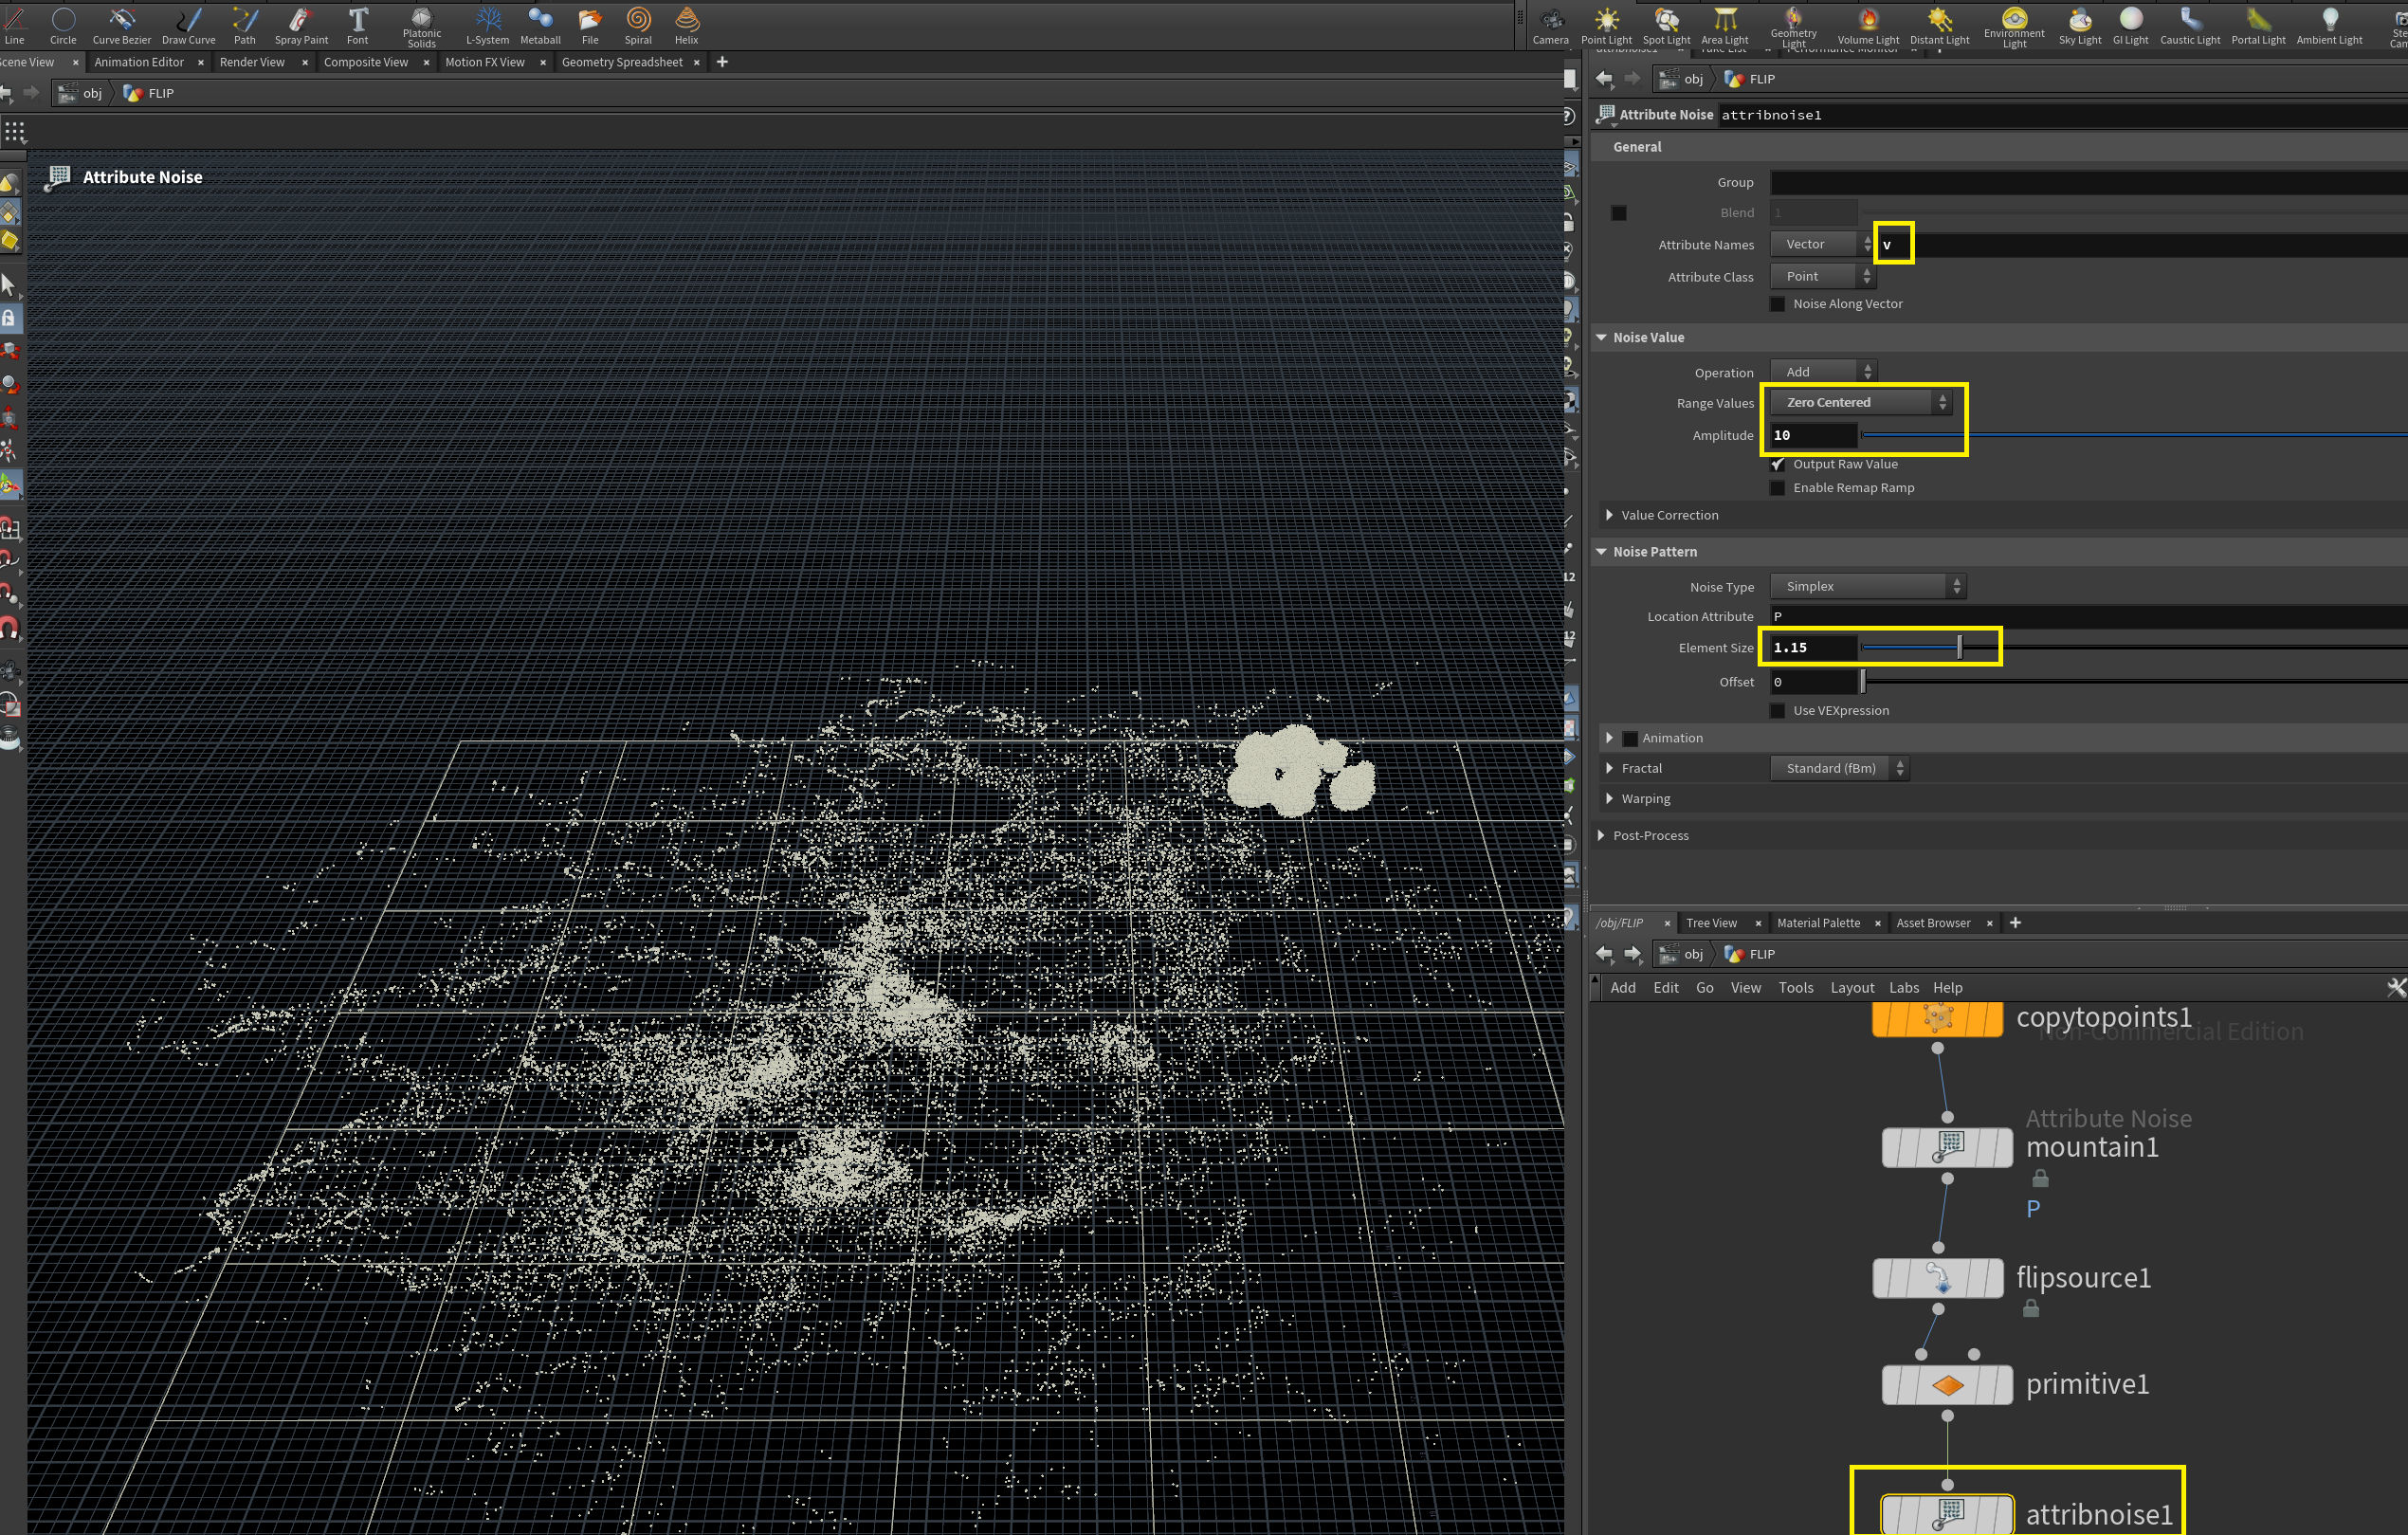2408x1535 pixels.
Task: Create a Point Light from shelf
Action: (1606, 24)
